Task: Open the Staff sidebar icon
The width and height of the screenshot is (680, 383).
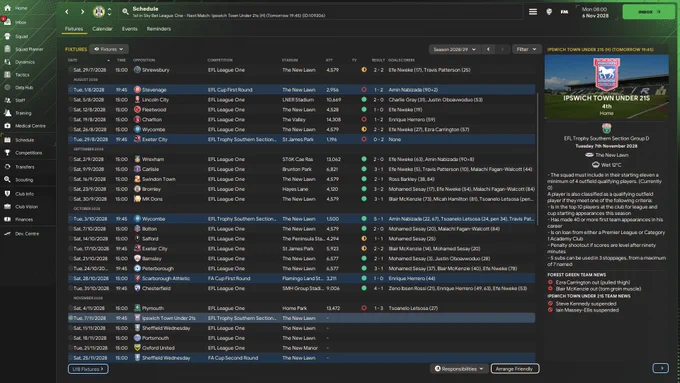Action: tap(7, 100)
